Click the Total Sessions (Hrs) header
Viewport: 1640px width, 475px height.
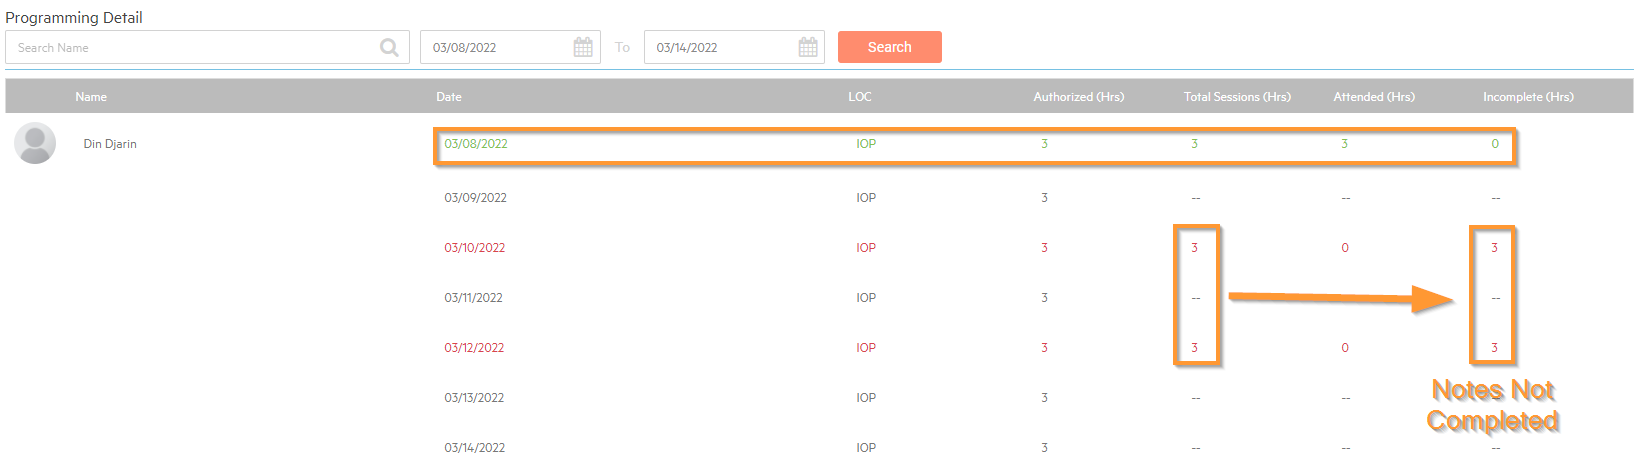(x=1237, y=97)
